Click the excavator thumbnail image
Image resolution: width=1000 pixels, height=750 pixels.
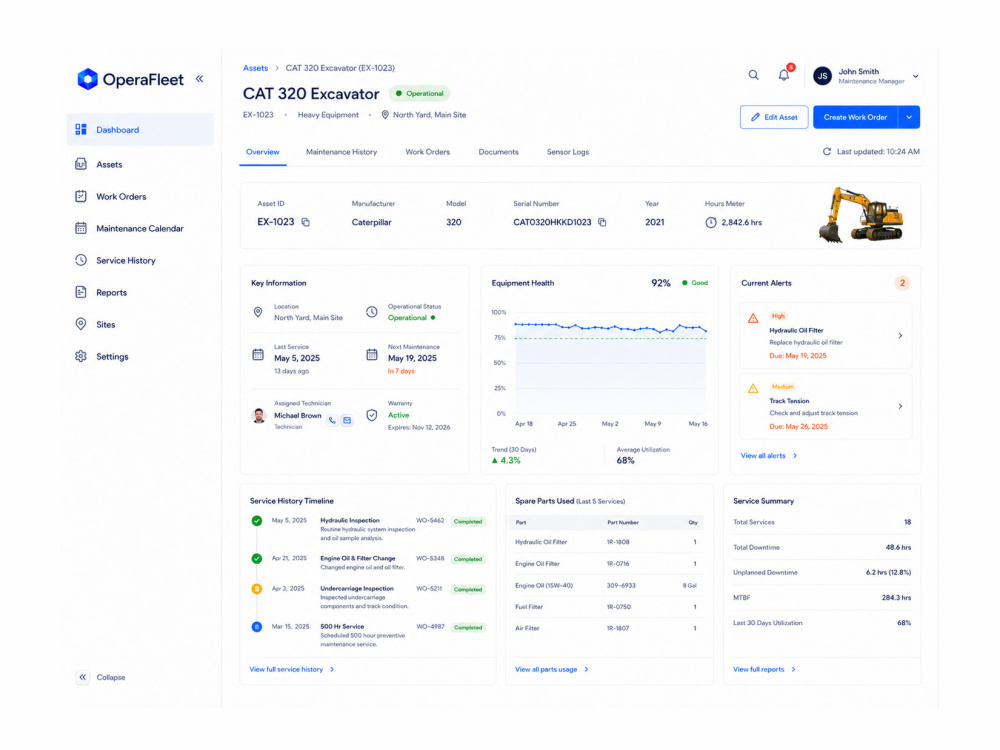point(861,215)
